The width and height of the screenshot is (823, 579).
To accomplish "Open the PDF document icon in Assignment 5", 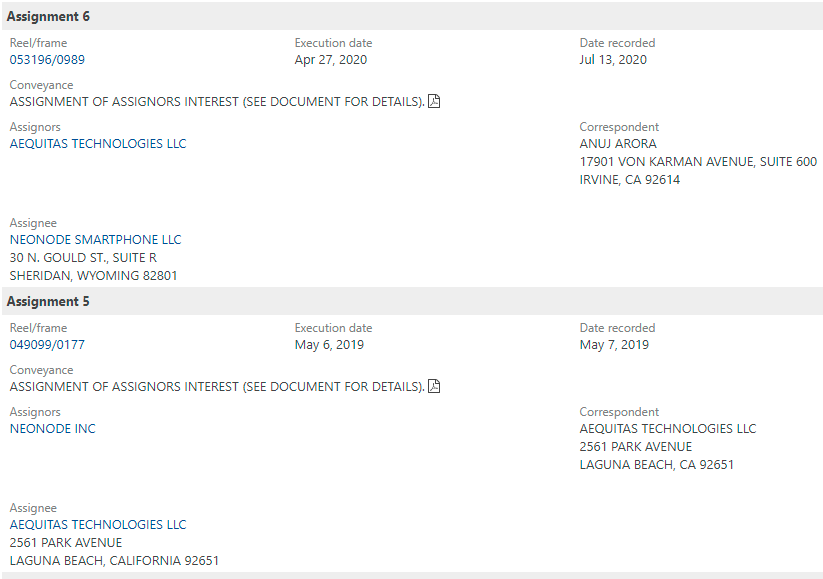I will click(x=434, y=386).
